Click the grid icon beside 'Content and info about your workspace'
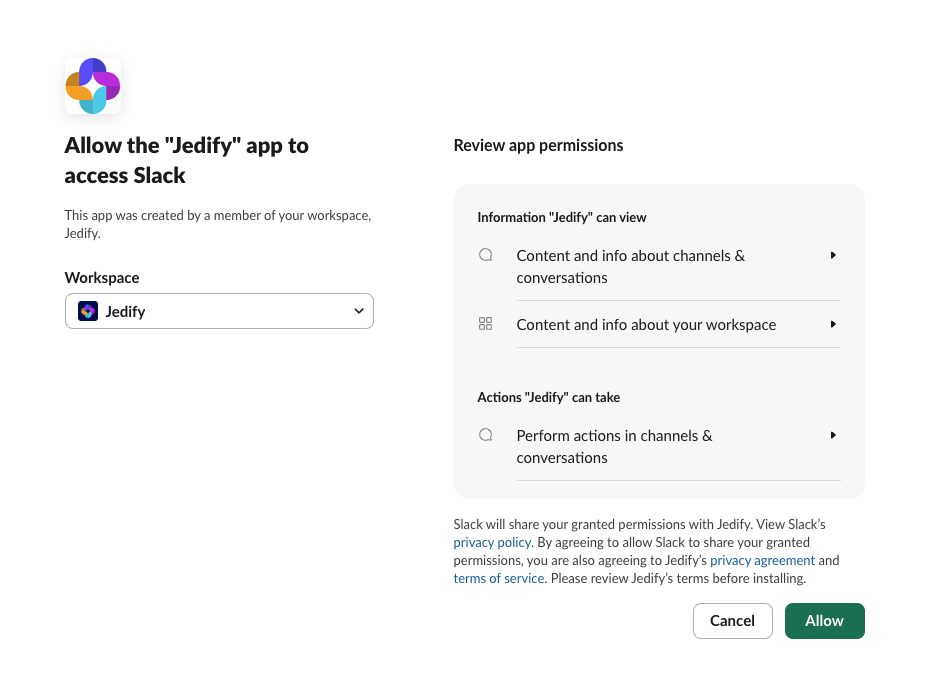Screen dimensions: 945x674 (x=485, y=324)
